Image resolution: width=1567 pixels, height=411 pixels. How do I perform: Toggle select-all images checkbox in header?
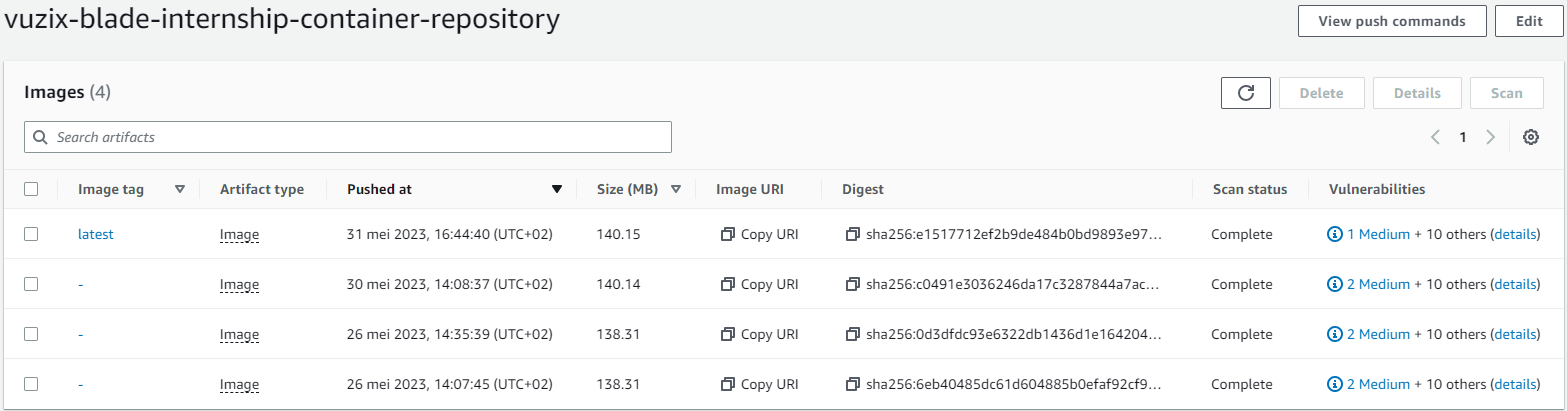tap(31, 189)
